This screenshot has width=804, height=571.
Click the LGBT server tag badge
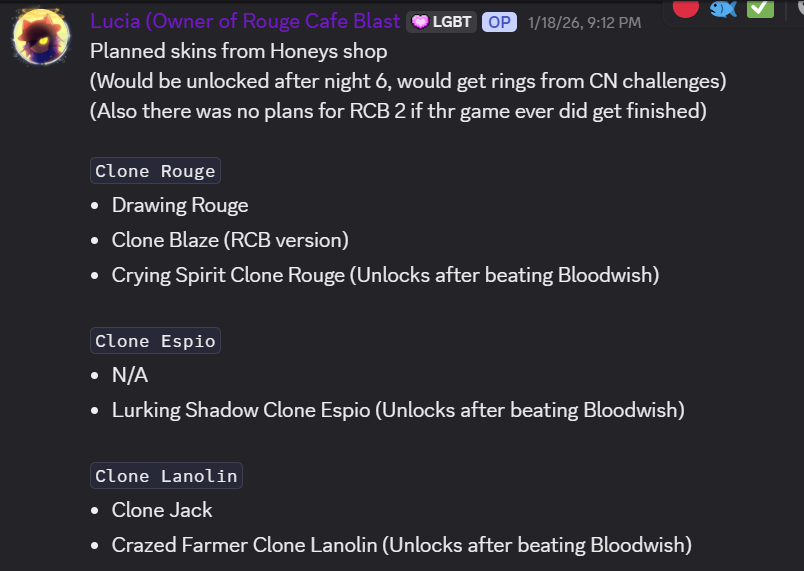[441, 22]
